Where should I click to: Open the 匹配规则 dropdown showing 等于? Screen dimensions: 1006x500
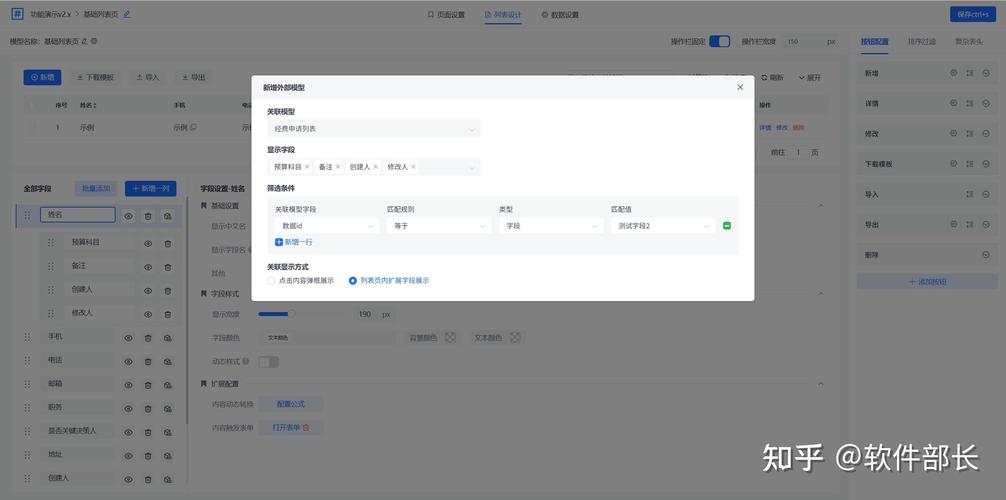[x=439, y=226]
